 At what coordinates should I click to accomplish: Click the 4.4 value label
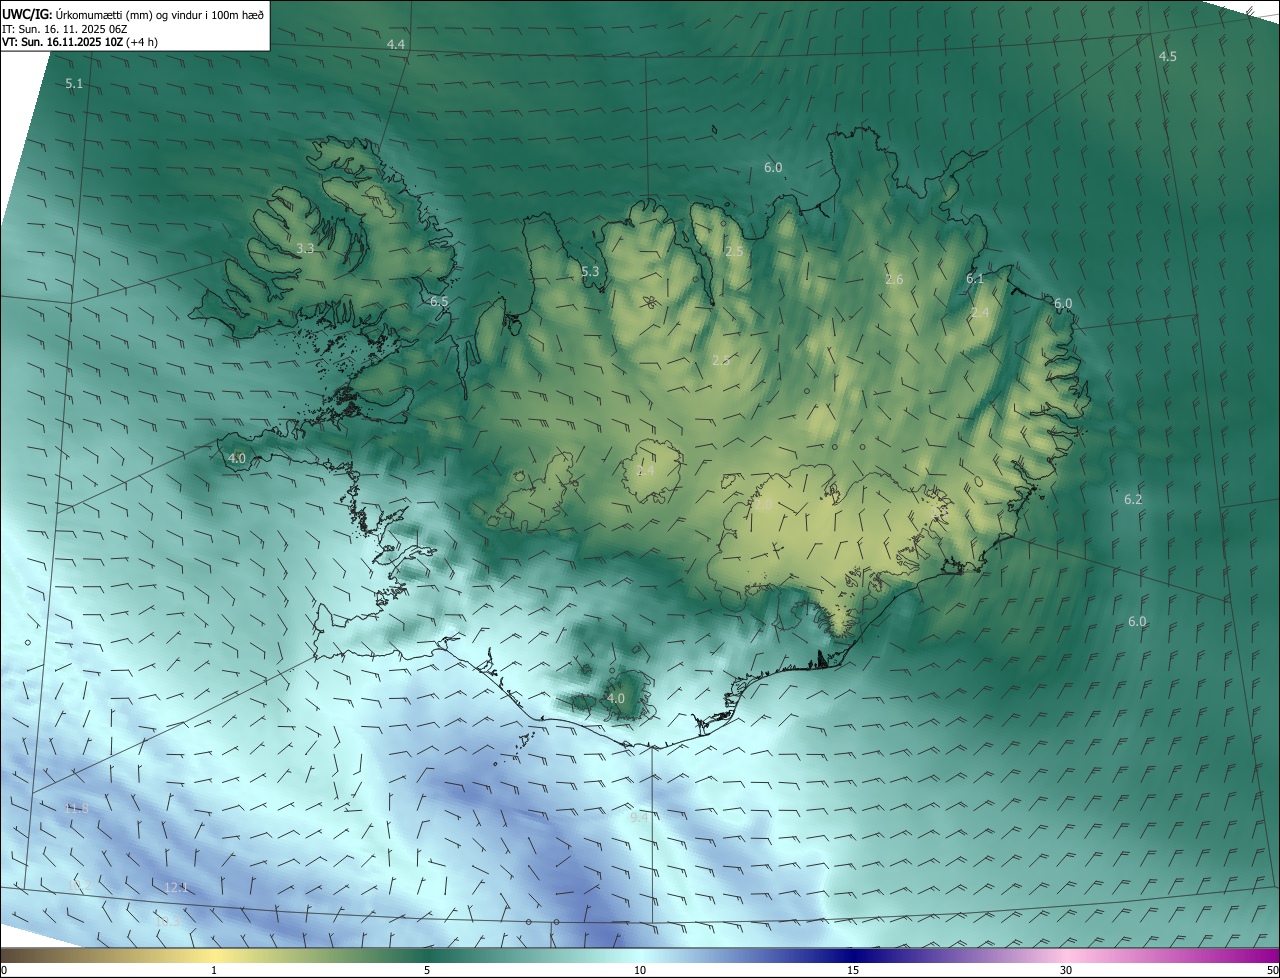(396, 45)
